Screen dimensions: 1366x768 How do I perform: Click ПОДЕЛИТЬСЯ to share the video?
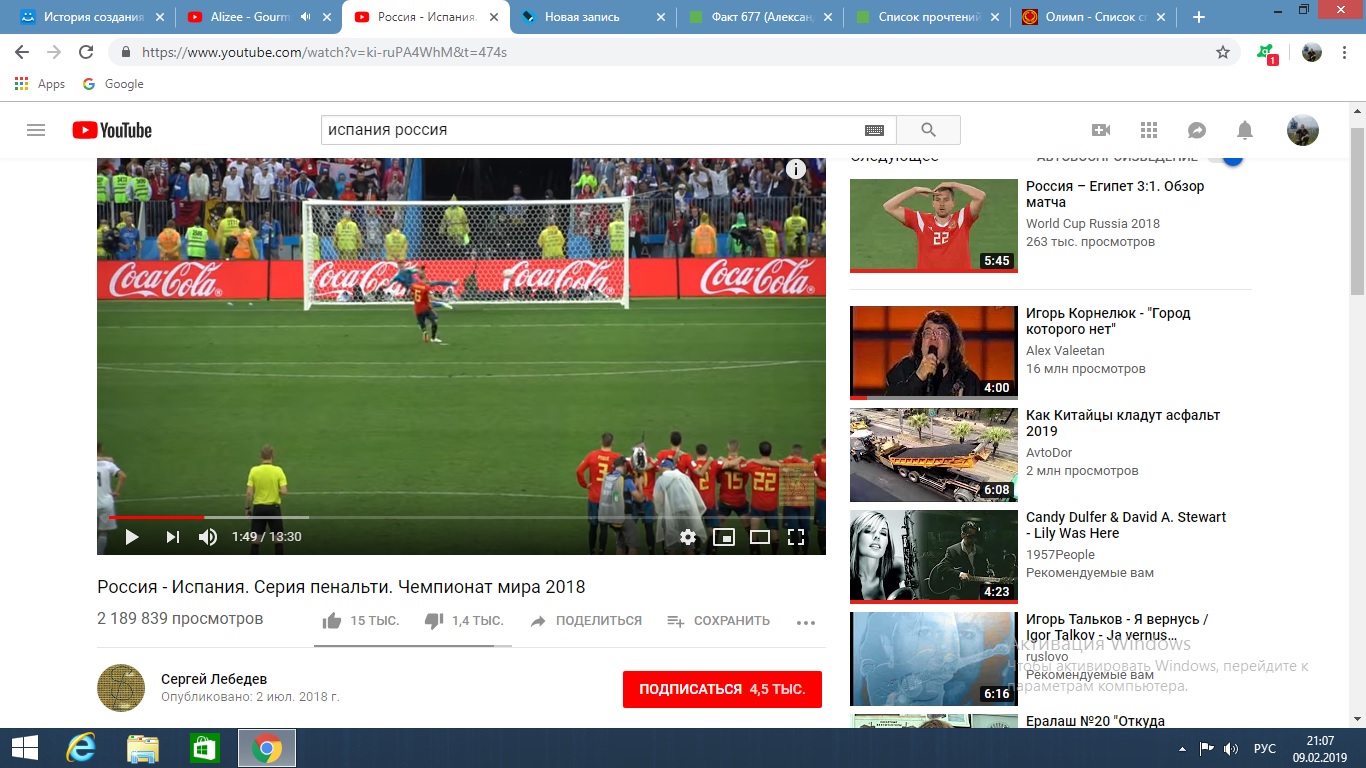(586, 621)
